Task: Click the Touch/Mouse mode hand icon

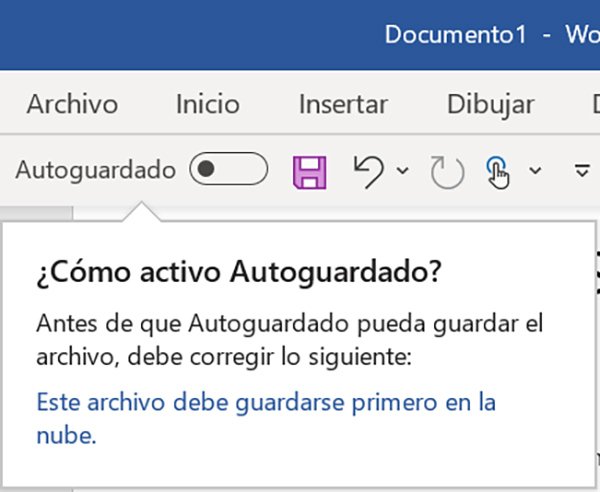Action: pyautogui.click(x=497, y=173)
